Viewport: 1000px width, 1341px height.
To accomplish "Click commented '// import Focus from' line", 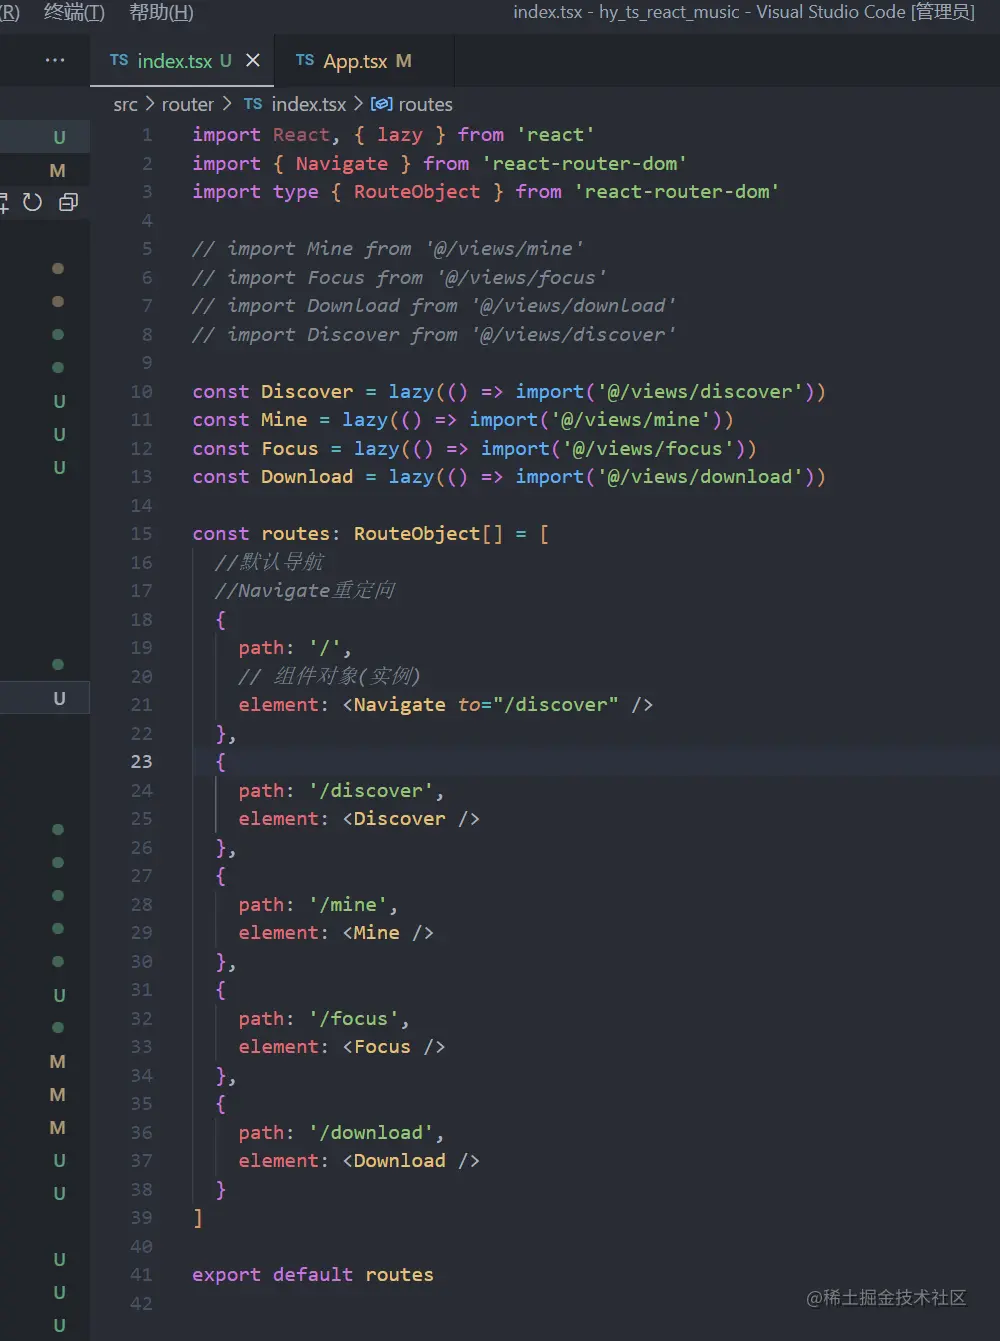I will pyautogui.click(x=399, y=278).
